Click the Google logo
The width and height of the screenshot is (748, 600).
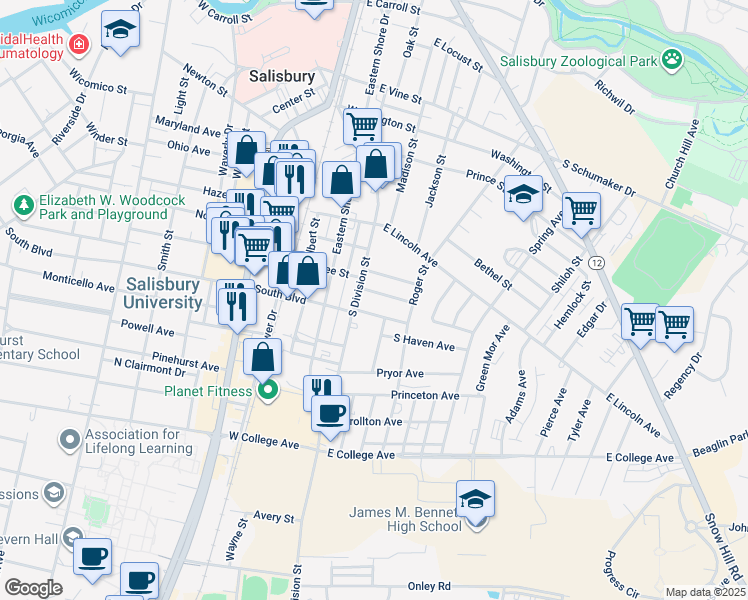click(33, 588)
